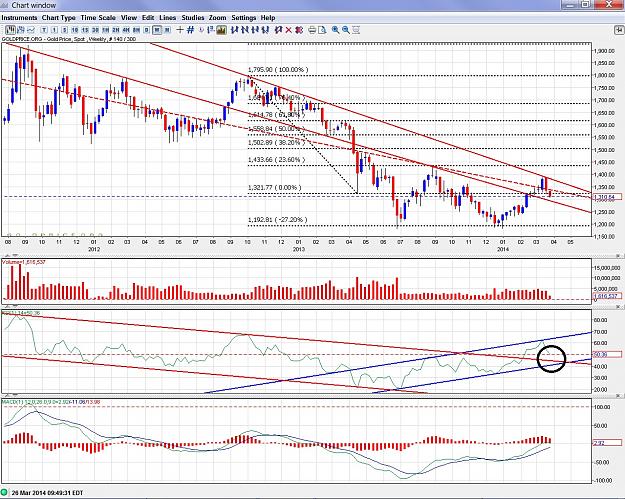Open the toolbar overflow arrow at far right
This screenshot has height=499, width=625.
[x=619, y=30]
